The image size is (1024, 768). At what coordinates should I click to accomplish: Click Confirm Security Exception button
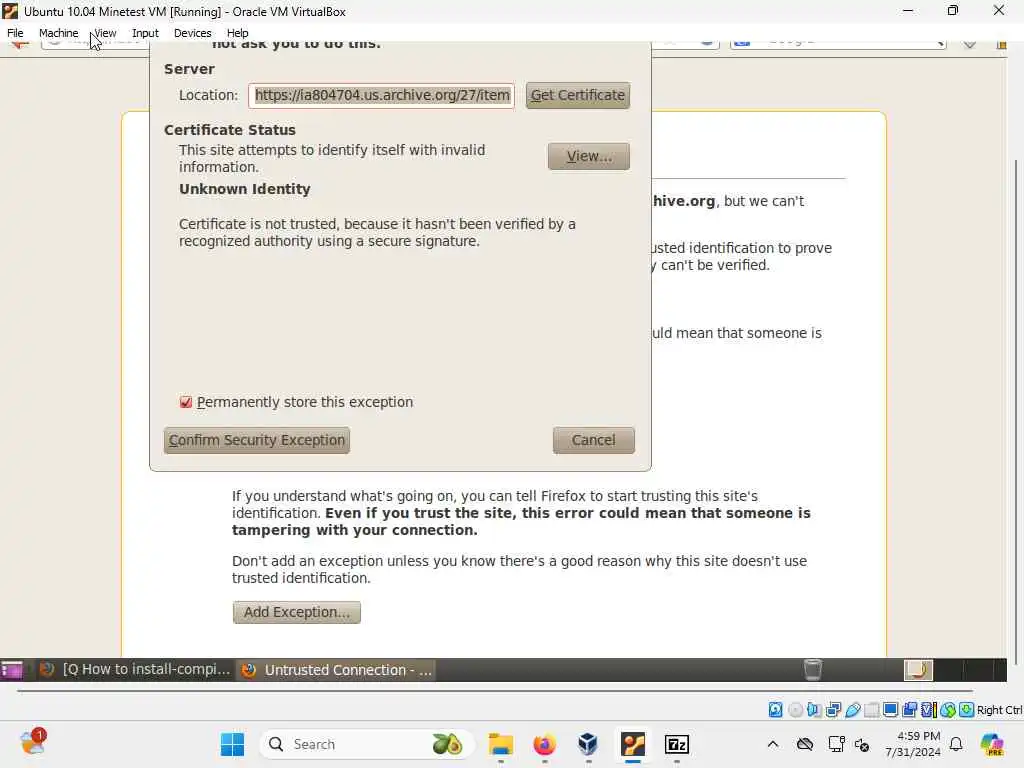click(257, 440)
